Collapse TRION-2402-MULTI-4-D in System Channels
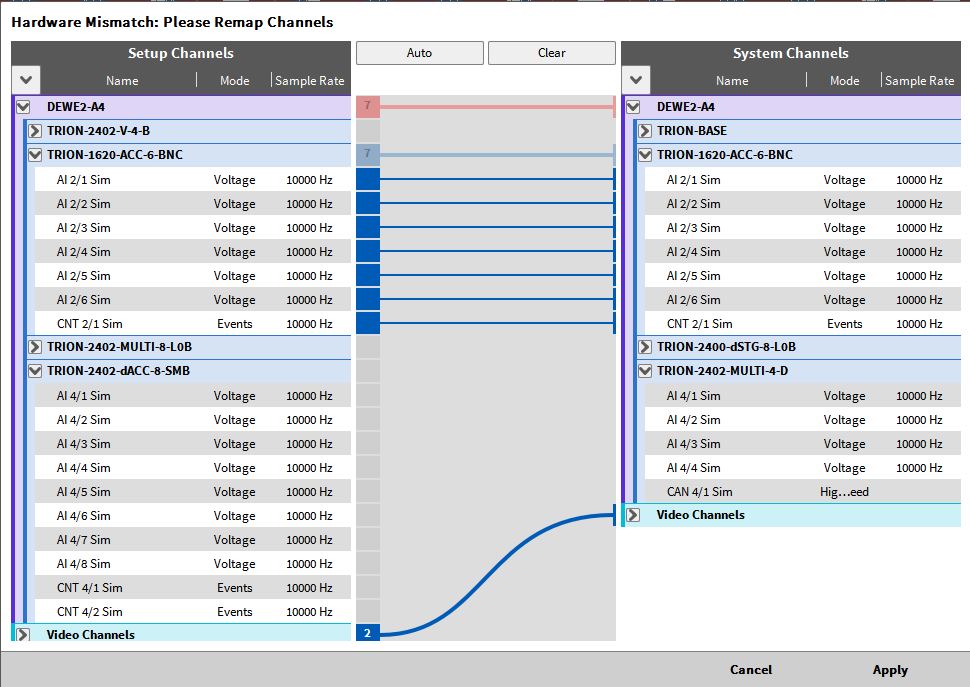This screenshot has width=970, height=687. 645,371
